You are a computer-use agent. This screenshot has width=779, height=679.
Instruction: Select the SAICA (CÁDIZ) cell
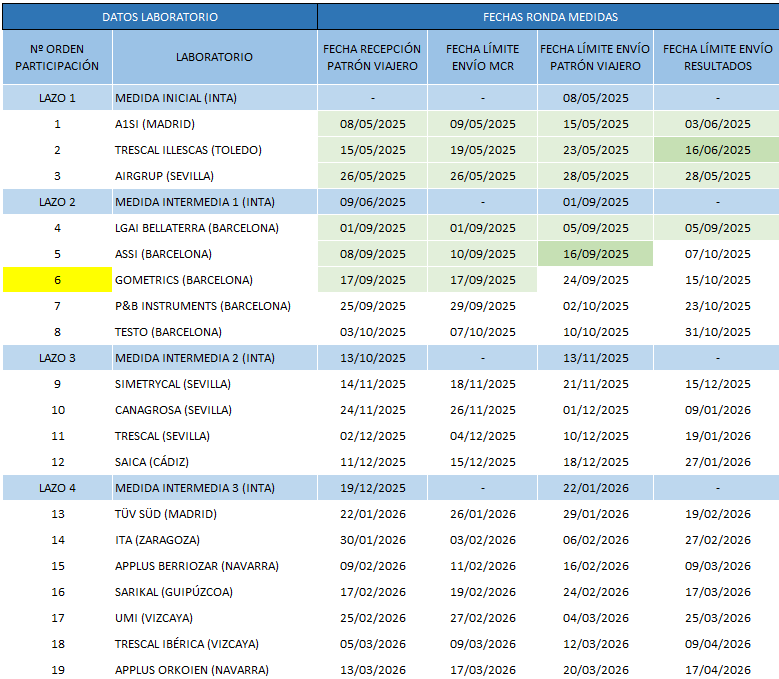point(215,462)
